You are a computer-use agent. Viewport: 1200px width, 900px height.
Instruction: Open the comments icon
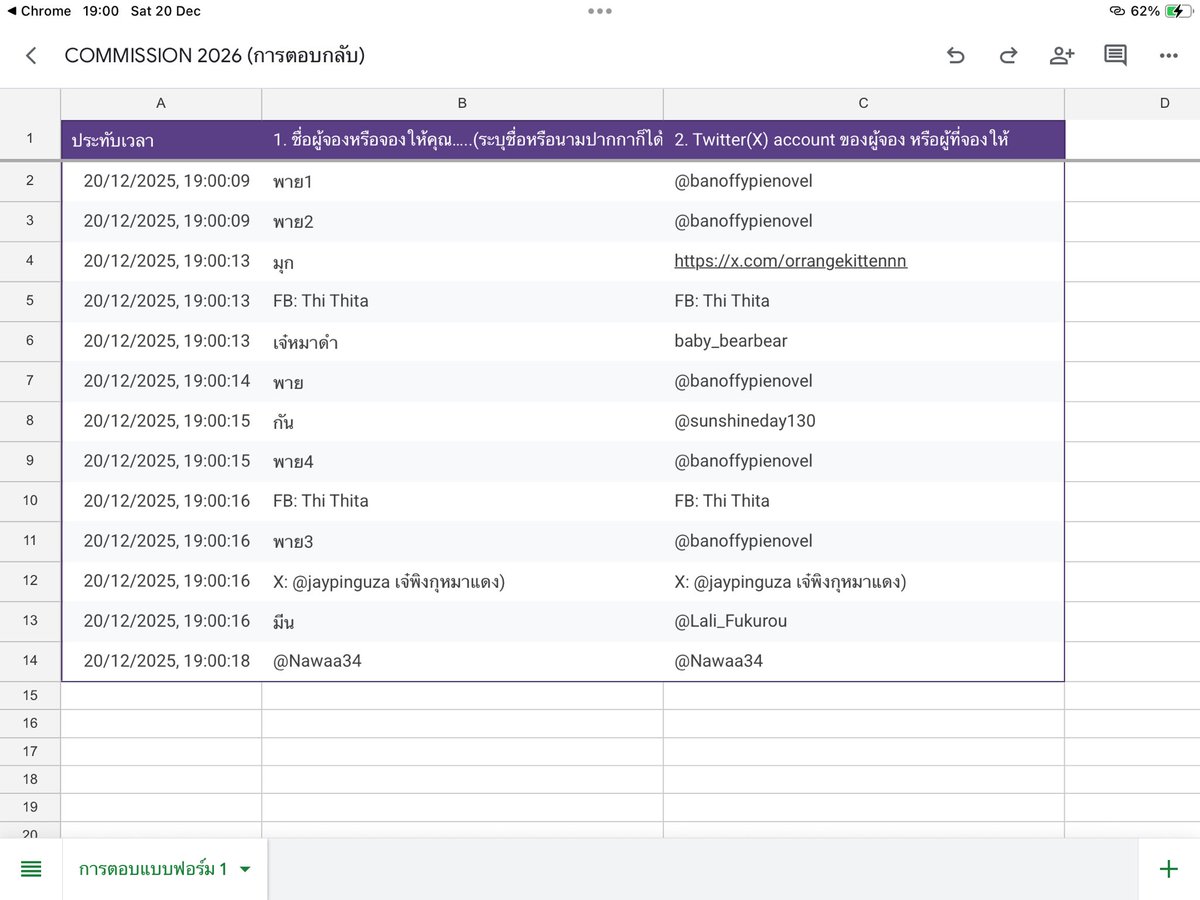[1115, 56]
